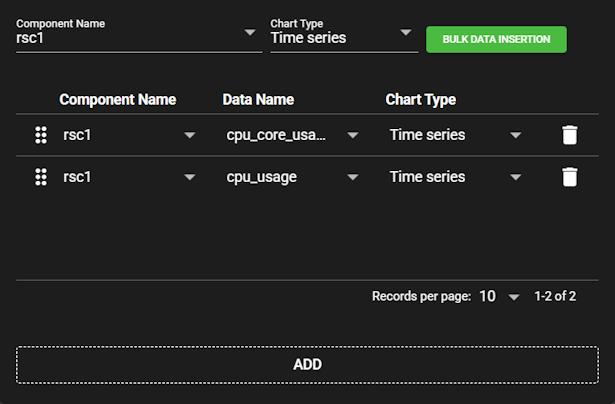
Task: Expand first row Chart Type dropdown
Action: pyautogui.click(x=515, y=136)
